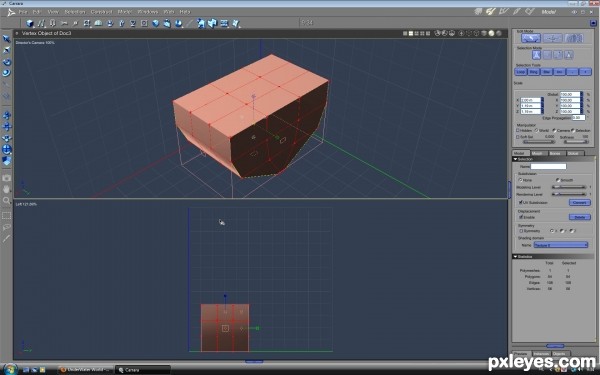The height and width of the screenshot is (375, 600).
Task: Click the Carrara logo icon beside File menu
Action: (11, 12)
